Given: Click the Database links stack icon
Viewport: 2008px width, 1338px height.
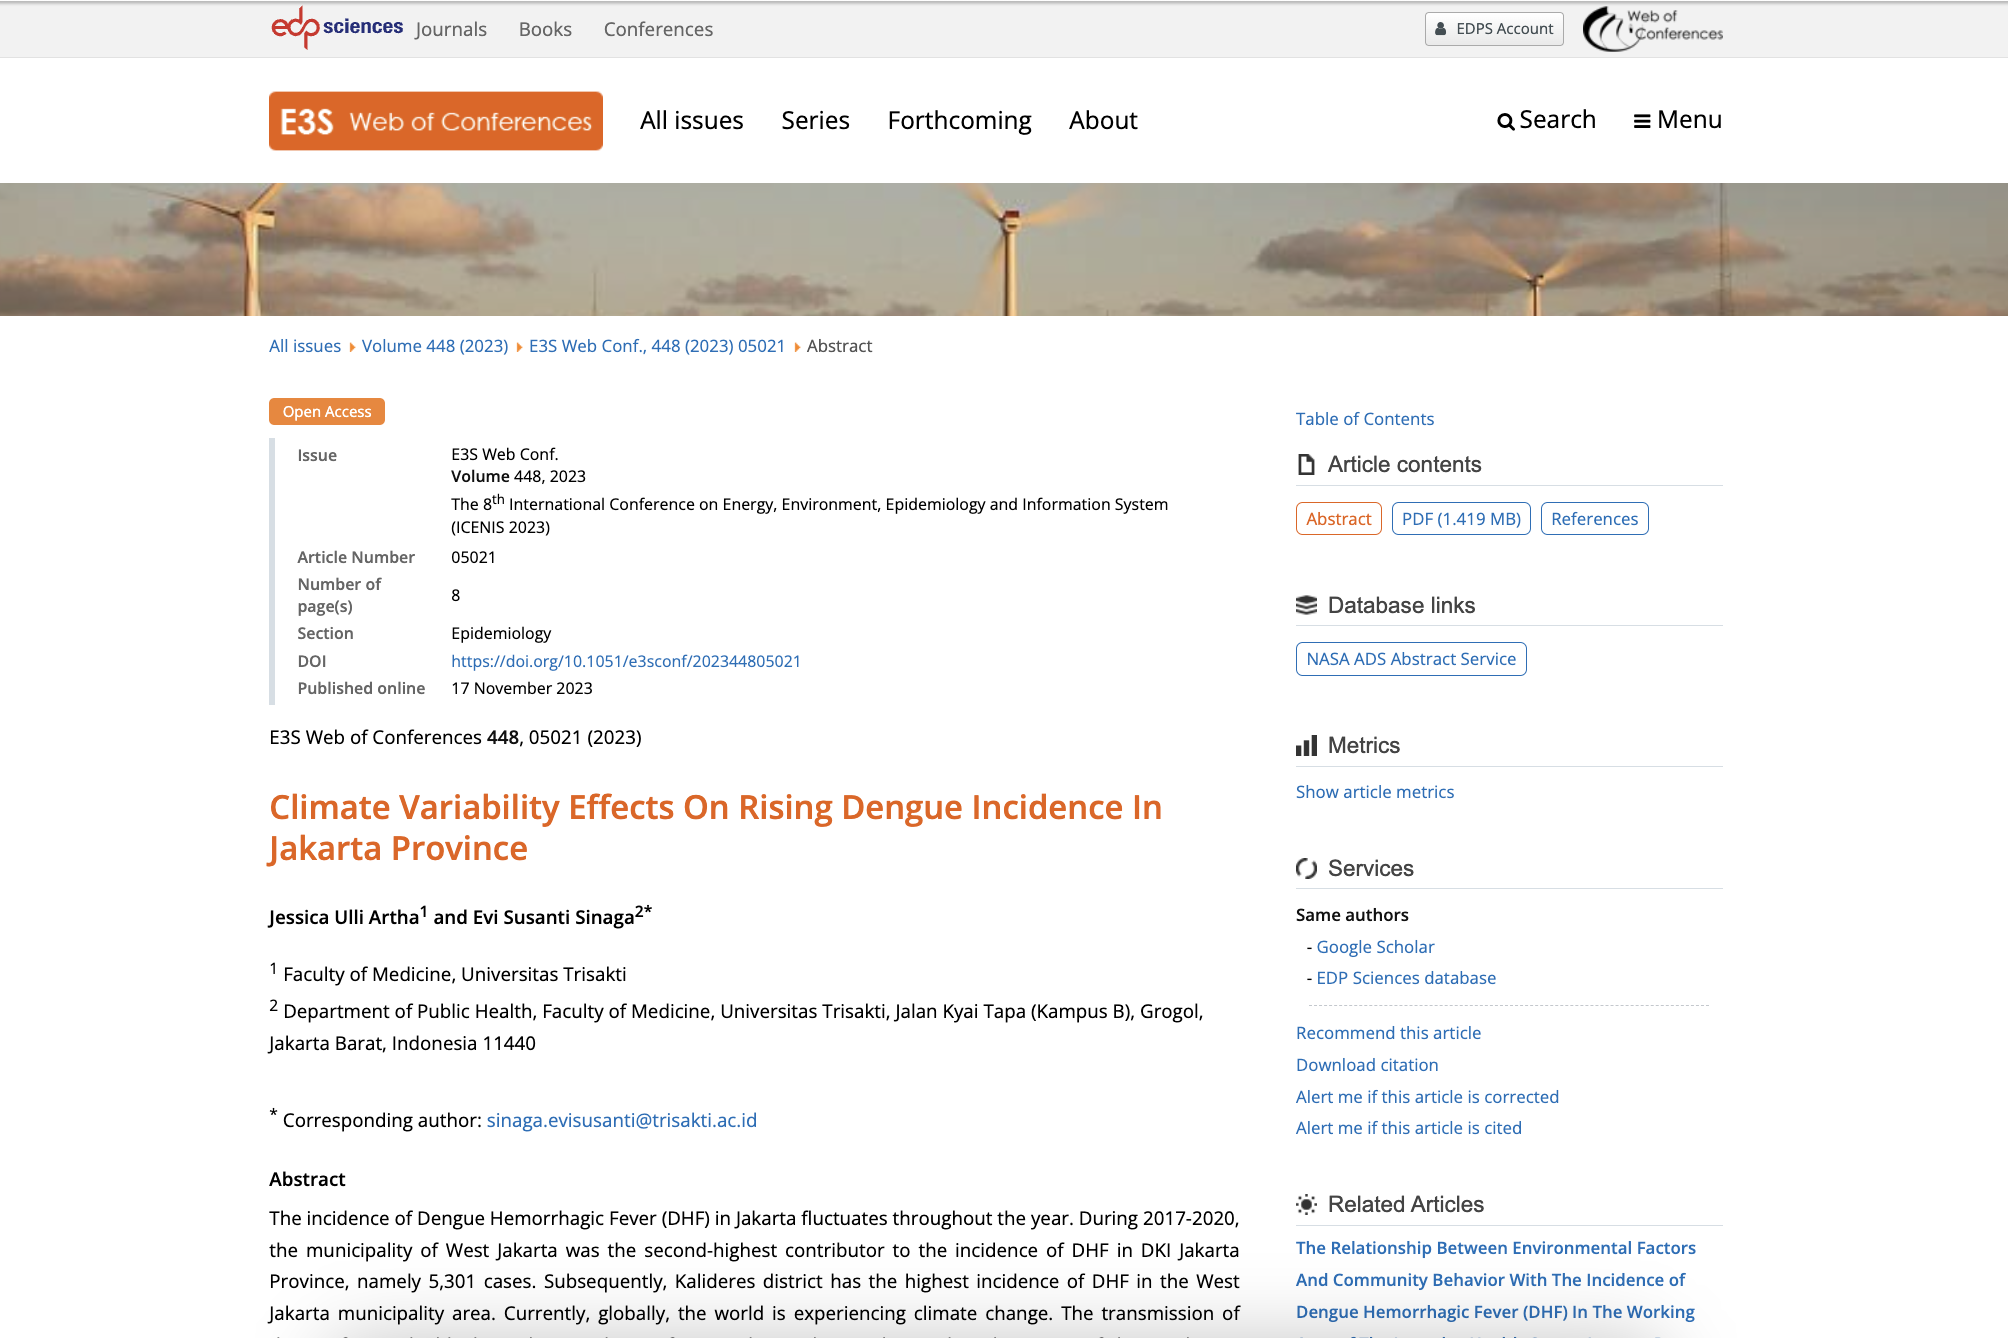Looking at the screenshot, I should 1306,605.
